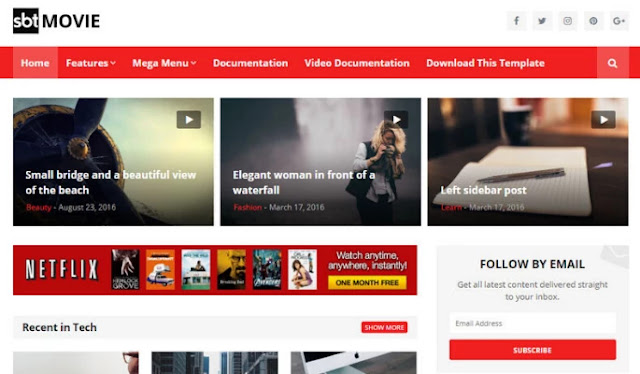Play the Elegant woman post video icon
Screen dimensions: 640x374
pyautogui.click(x=396, y=120)
